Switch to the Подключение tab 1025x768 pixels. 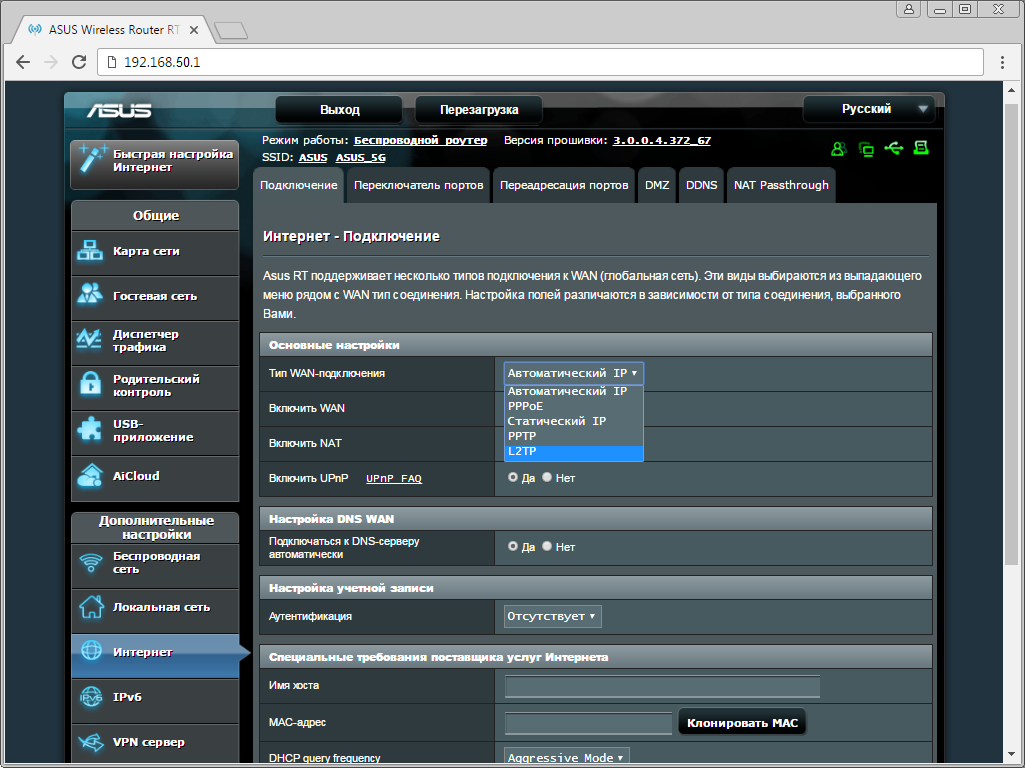click(x=299, y=185)
